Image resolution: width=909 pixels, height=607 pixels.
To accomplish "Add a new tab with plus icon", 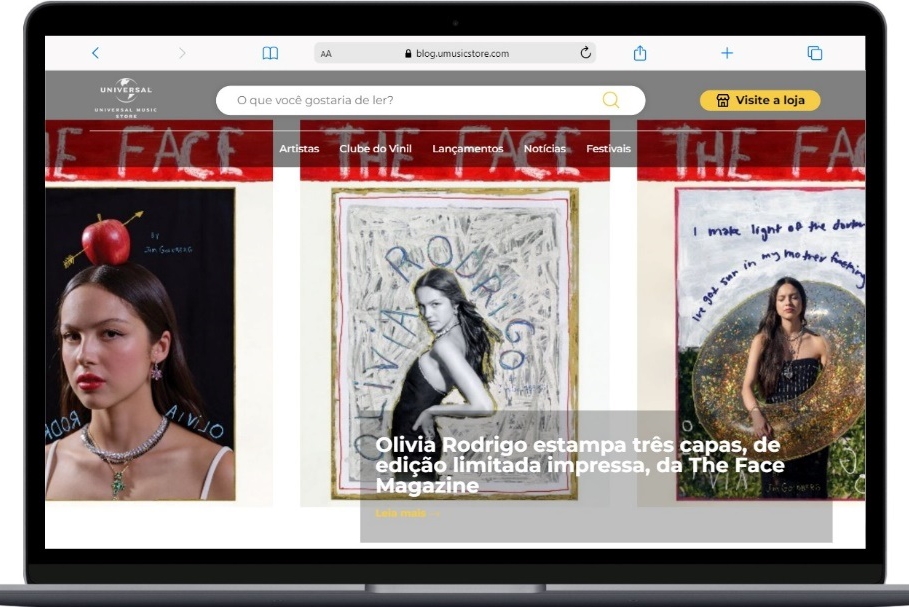I will (727, 53).
